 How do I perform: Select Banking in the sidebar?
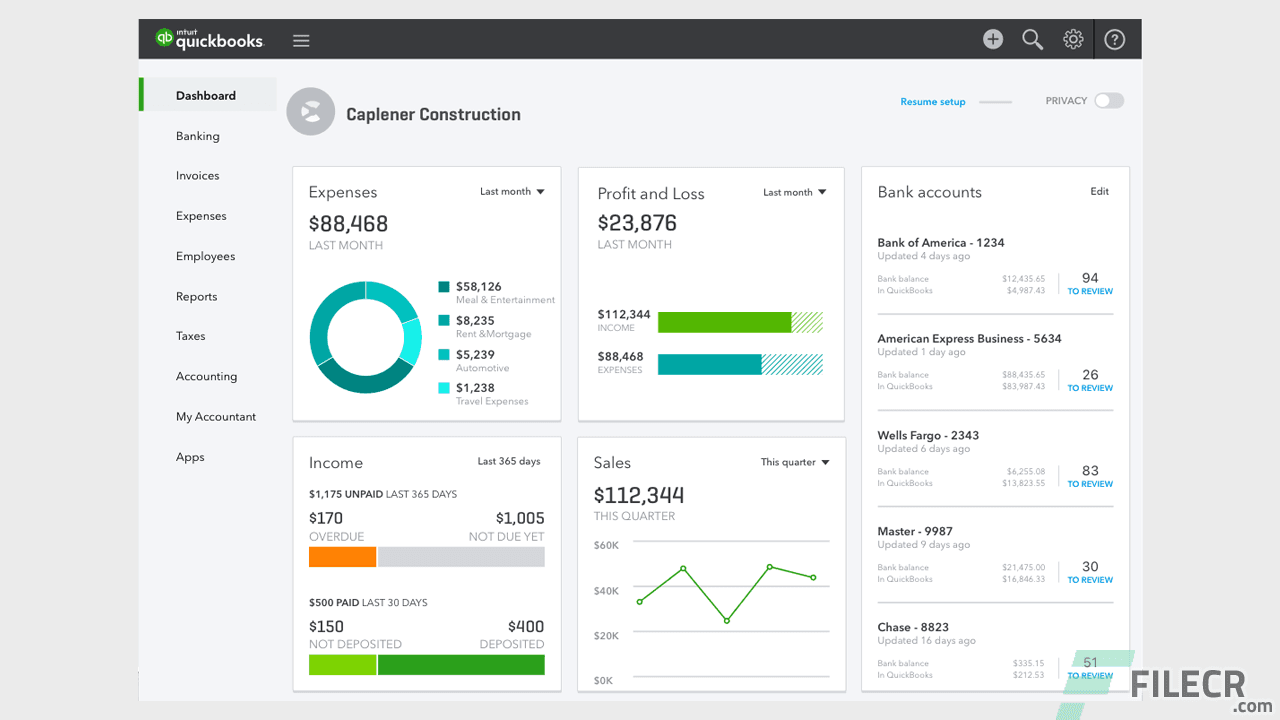(197, 135)
